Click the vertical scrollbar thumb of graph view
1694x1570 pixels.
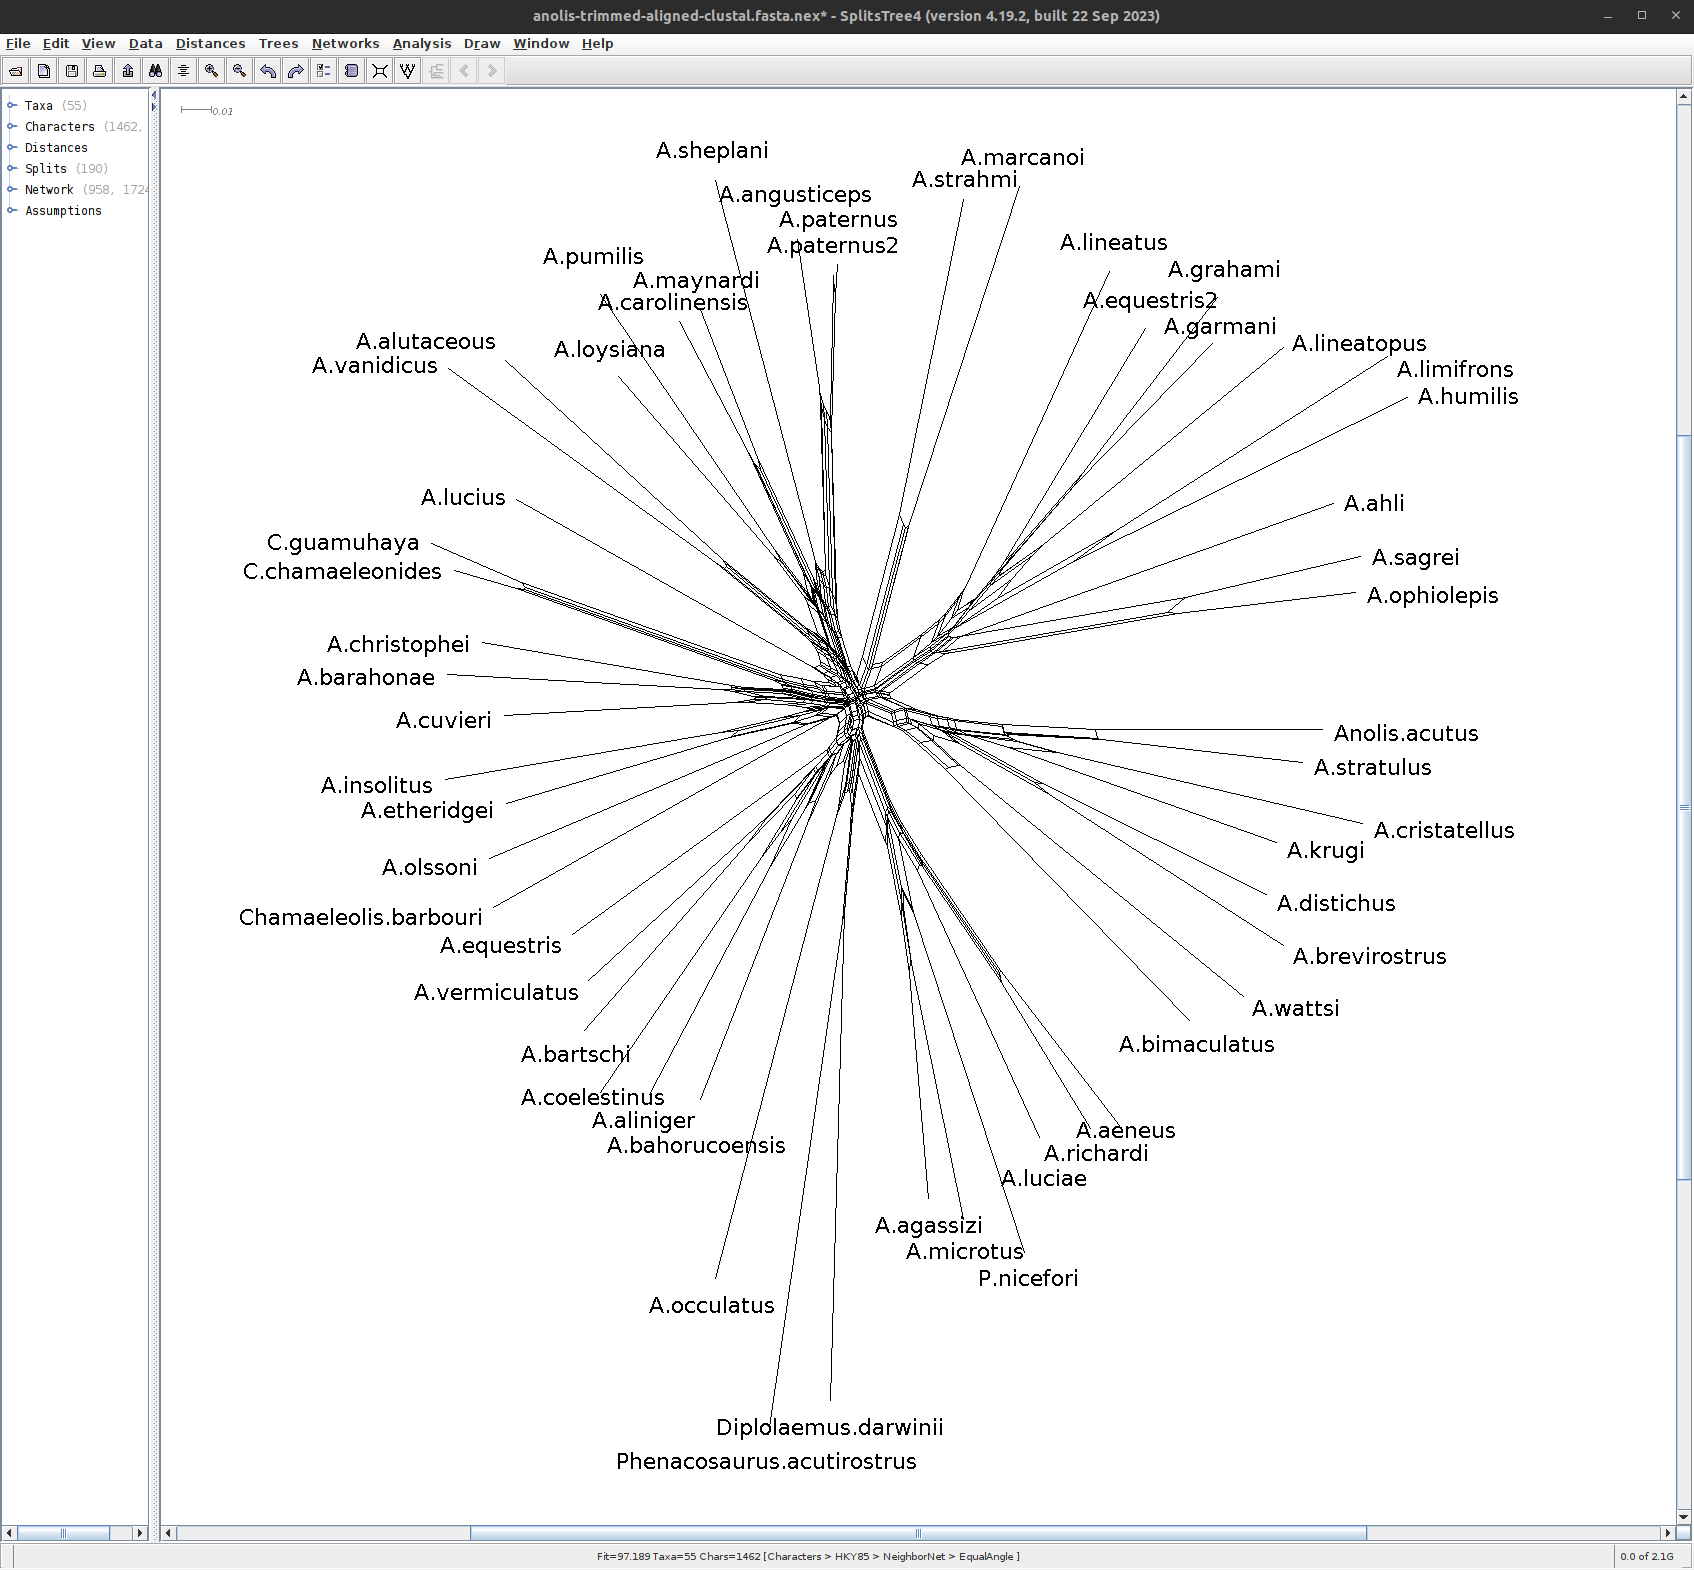click(x=1684, y=807)
